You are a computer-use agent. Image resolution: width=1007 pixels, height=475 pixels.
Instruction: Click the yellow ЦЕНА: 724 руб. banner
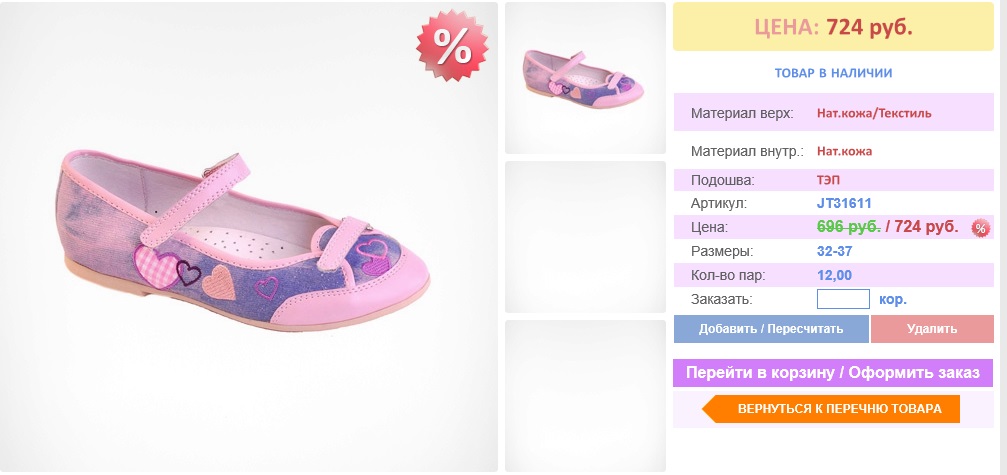coord(833,27)
